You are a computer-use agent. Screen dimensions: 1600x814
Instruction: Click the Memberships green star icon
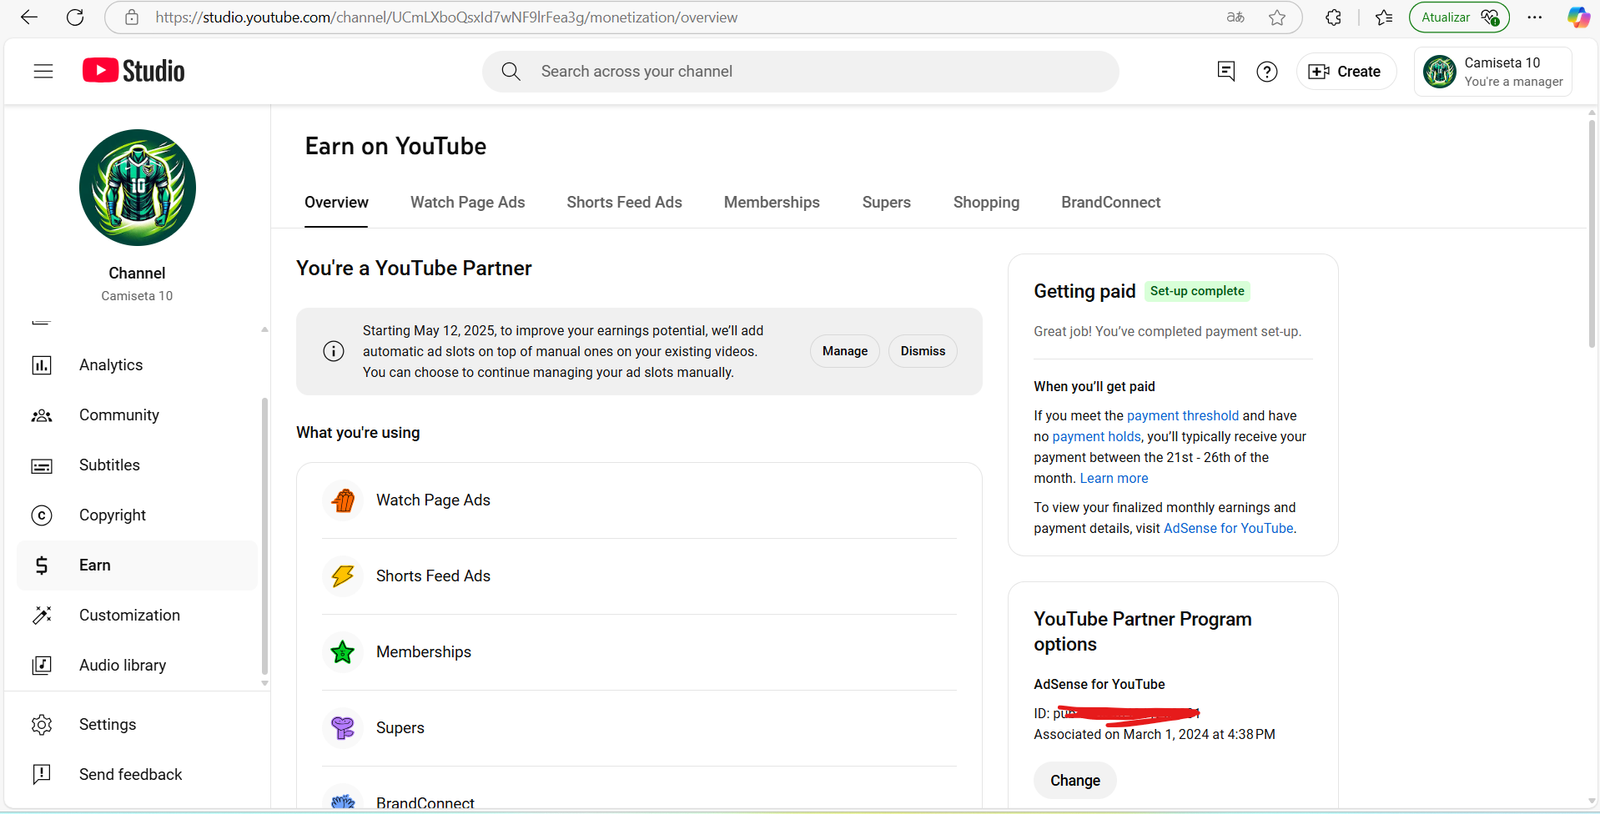click(x=343, y=652)
